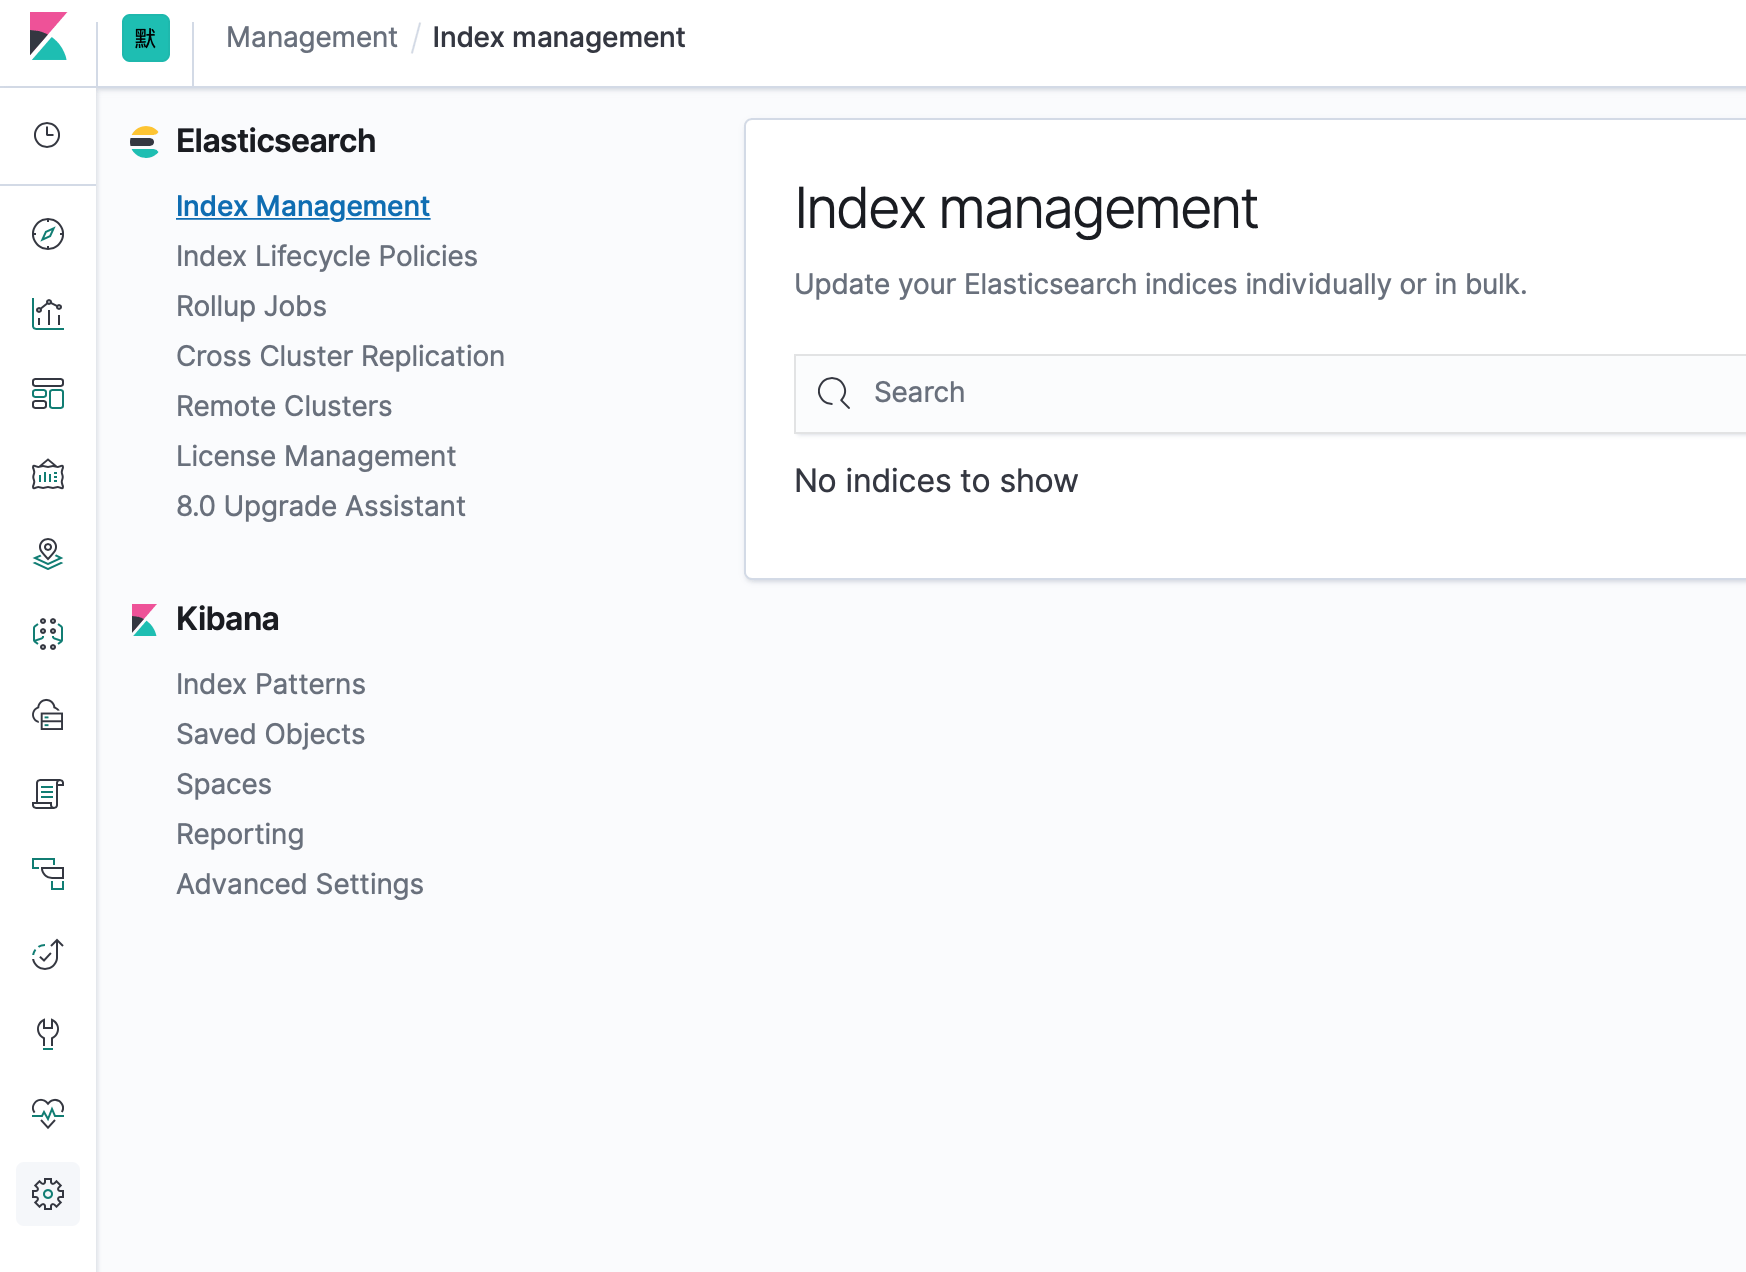Open Cross Cluster Replication

pos(341,356)
